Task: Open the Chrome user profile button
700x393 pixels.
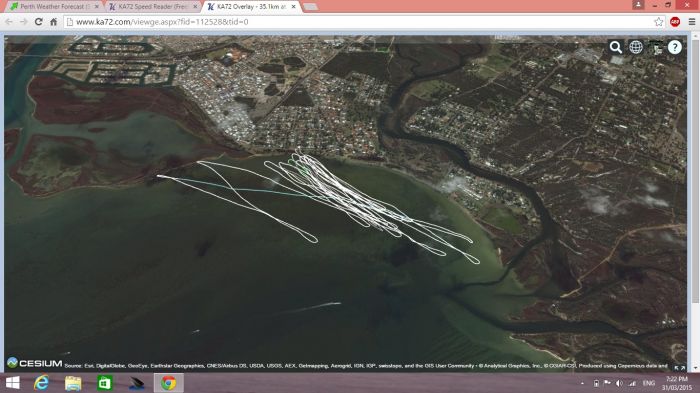Action: pyautogui.click(x=638, y=5)
